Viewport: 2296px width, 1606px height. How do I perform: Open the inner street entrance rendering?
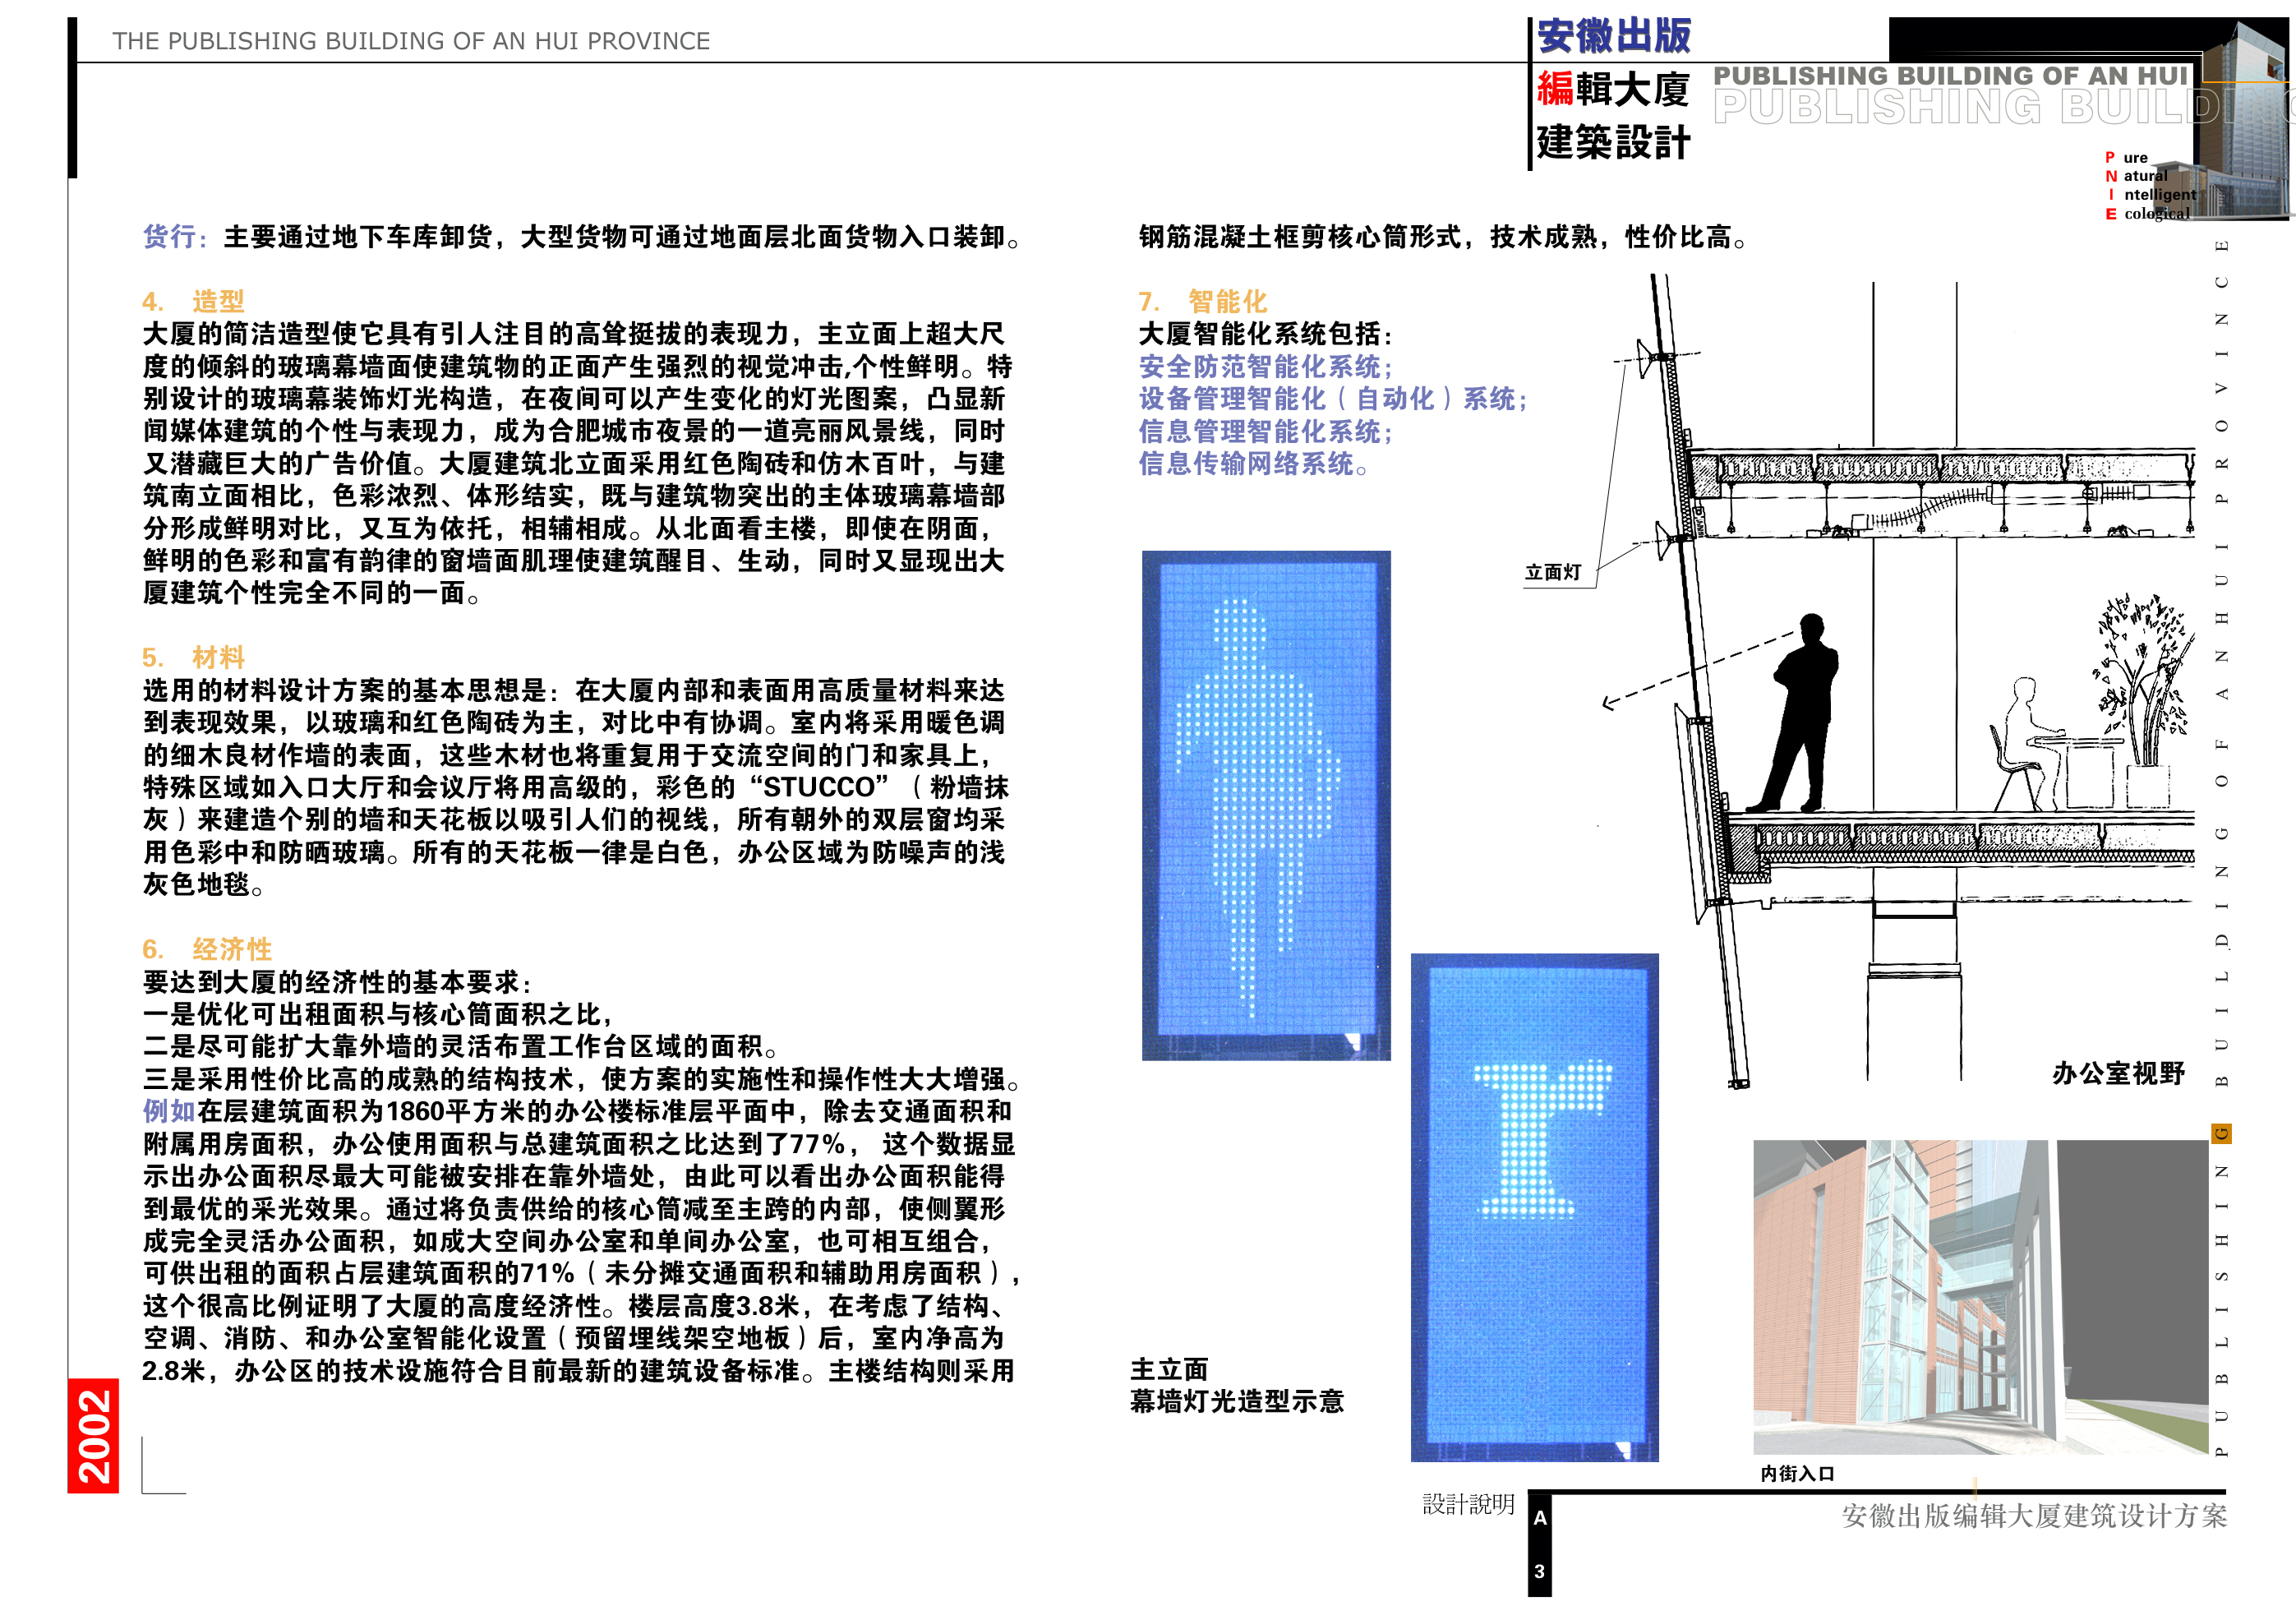1980,1297
